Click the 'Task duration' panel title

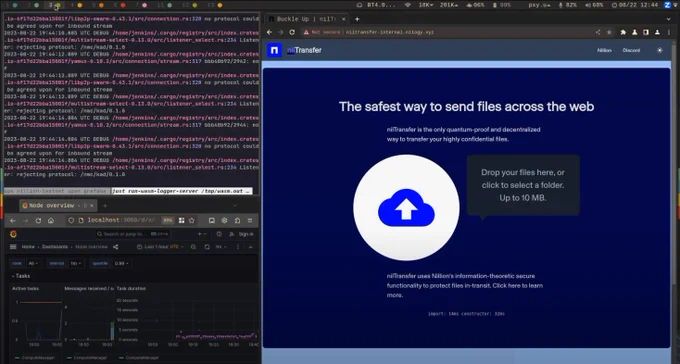(x=131, y=289)
